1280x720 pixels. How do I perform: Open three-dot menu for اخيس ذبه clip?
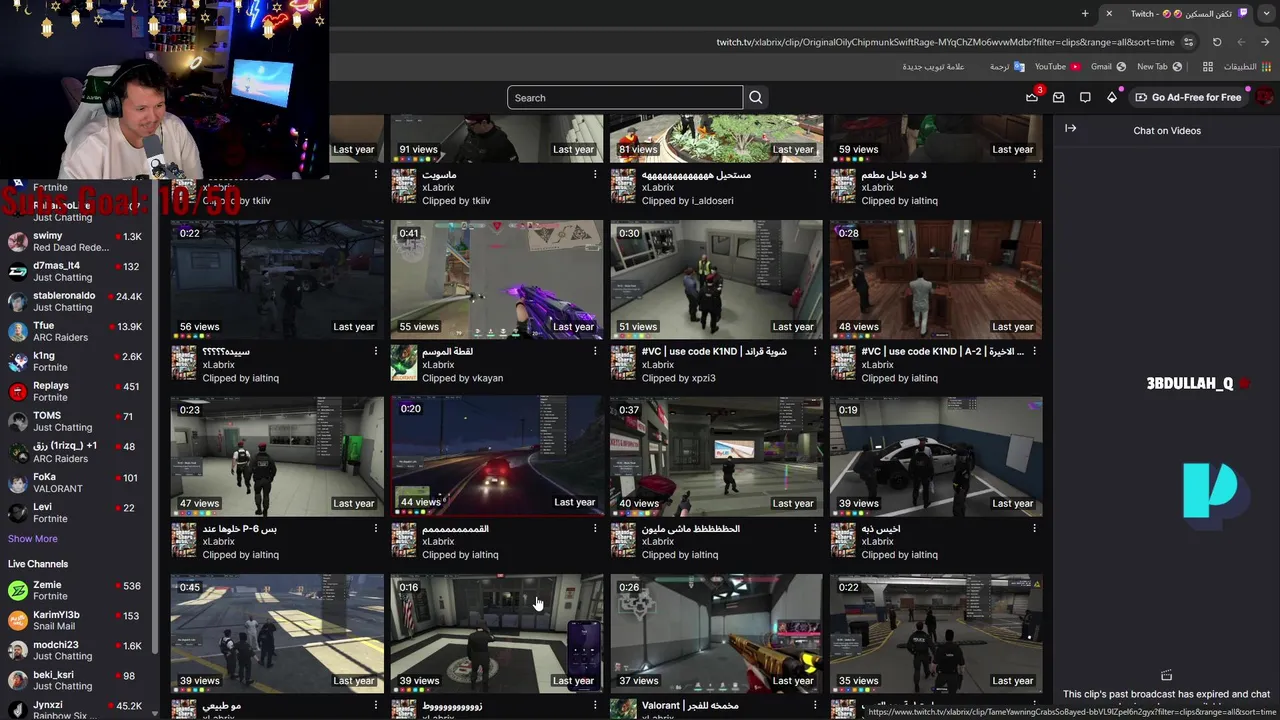(x=1034, y=528)
